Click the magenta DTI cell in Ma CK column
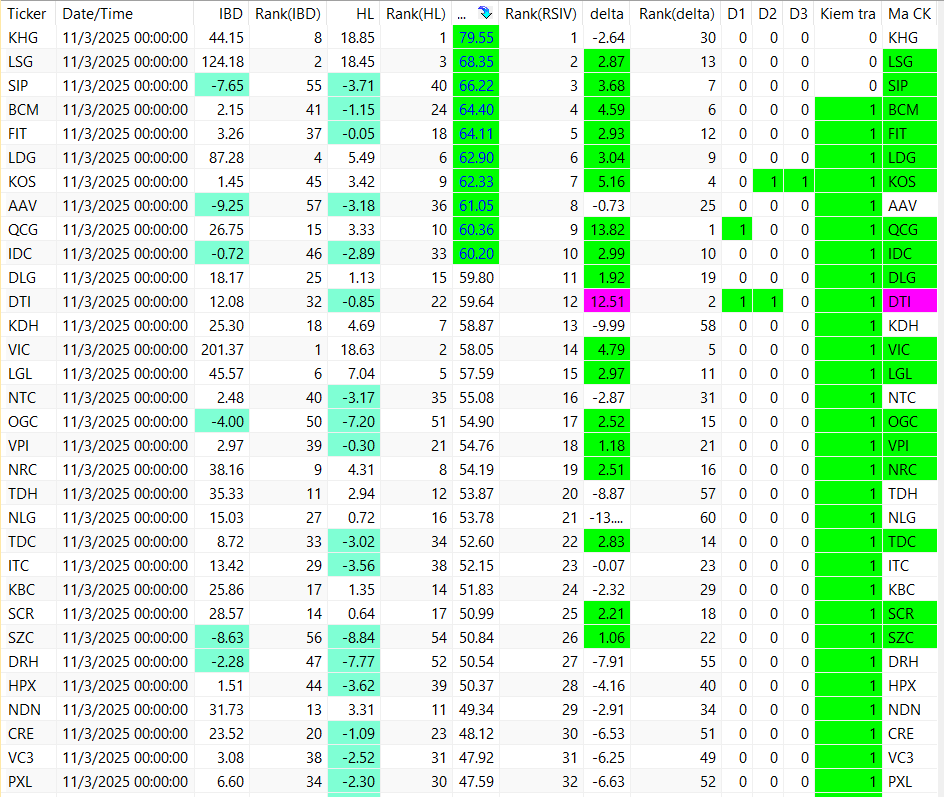944x797 pixels. [910, 302]
